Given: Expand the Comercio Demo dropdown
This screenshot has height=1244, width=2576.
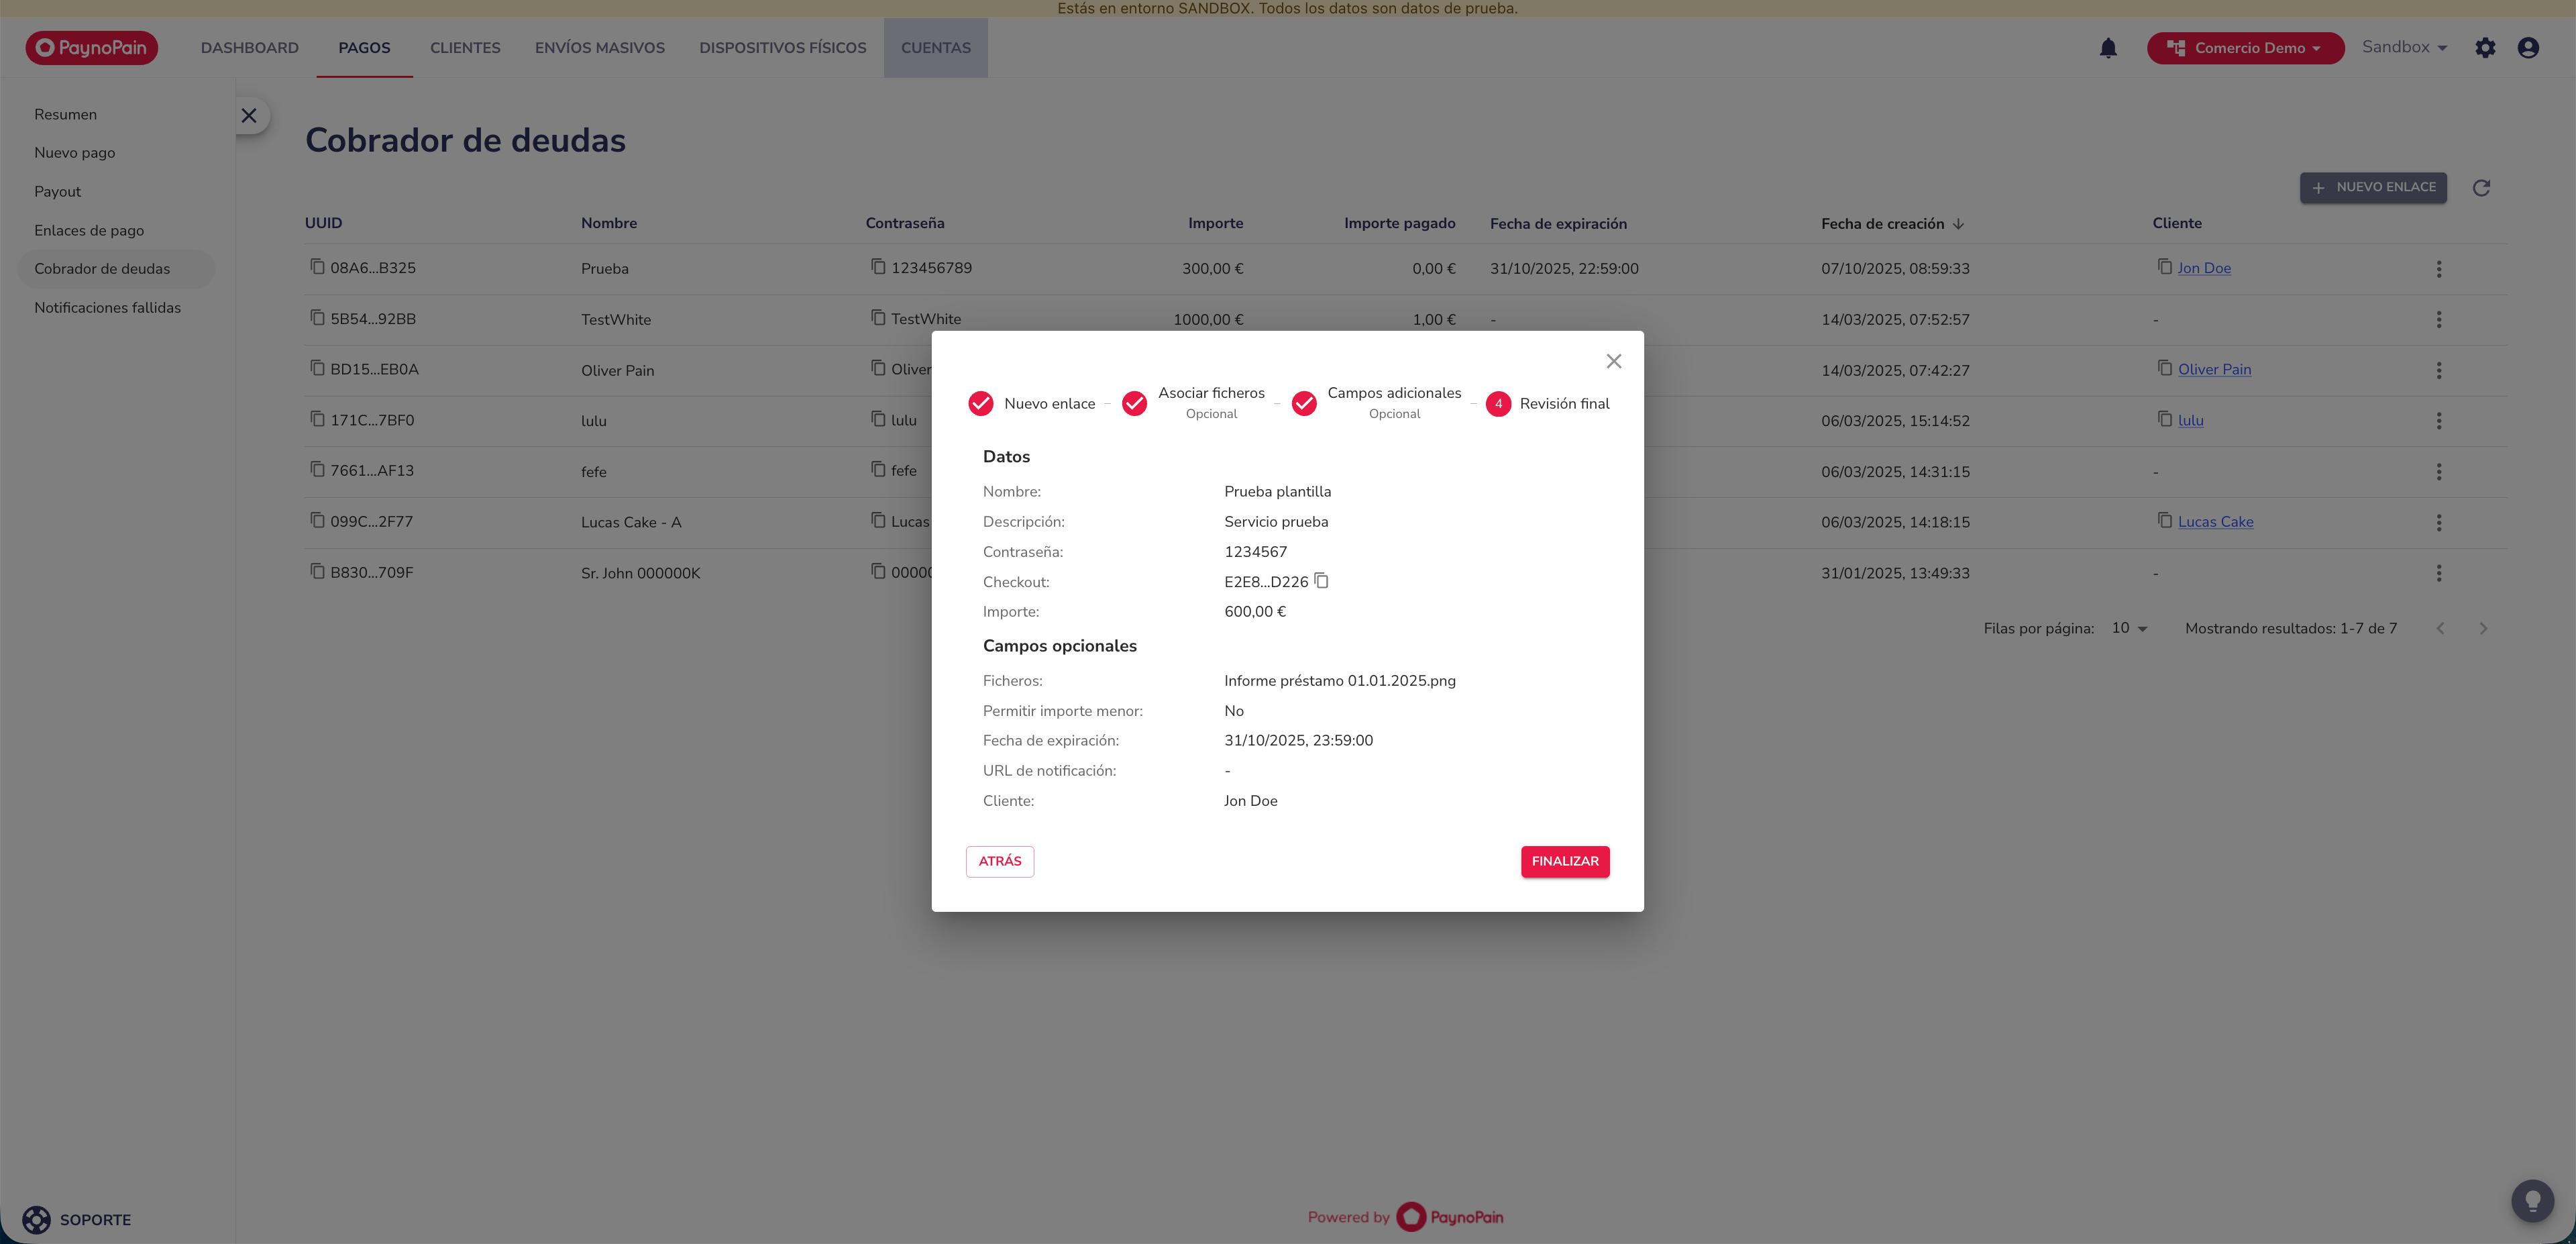Looking at the screenshot, I should [2245, 48].
